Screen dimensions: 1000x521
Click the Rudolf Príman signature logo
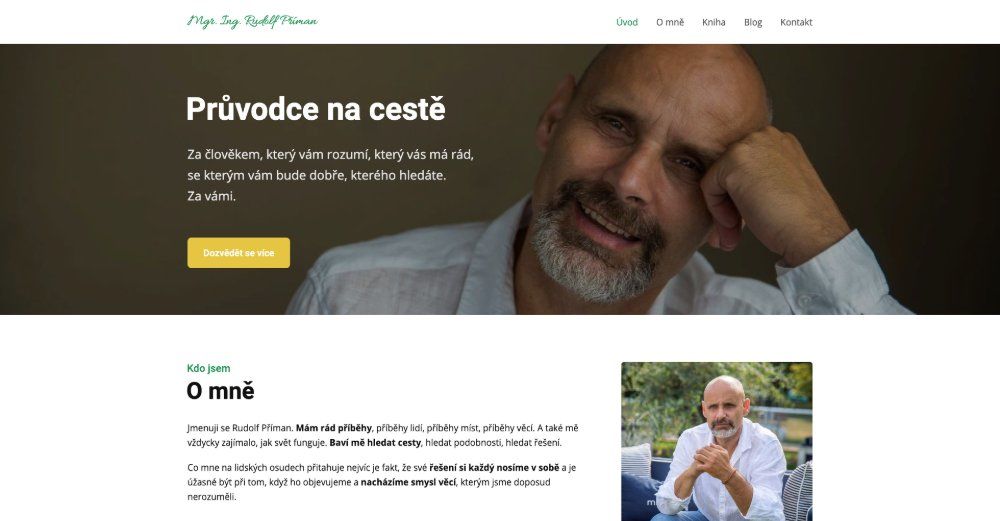click(252, 22)
